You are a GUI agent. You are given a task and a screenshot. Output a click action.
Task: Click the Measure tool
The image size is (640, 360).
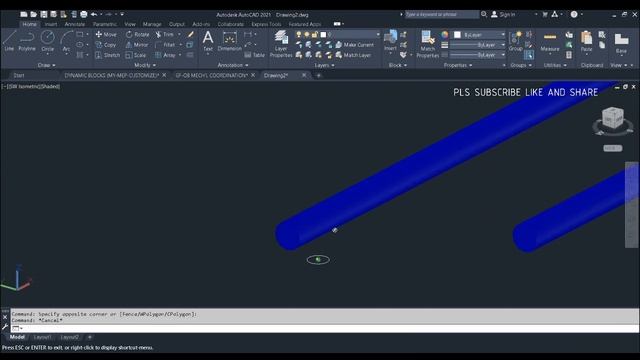(550, 41)
